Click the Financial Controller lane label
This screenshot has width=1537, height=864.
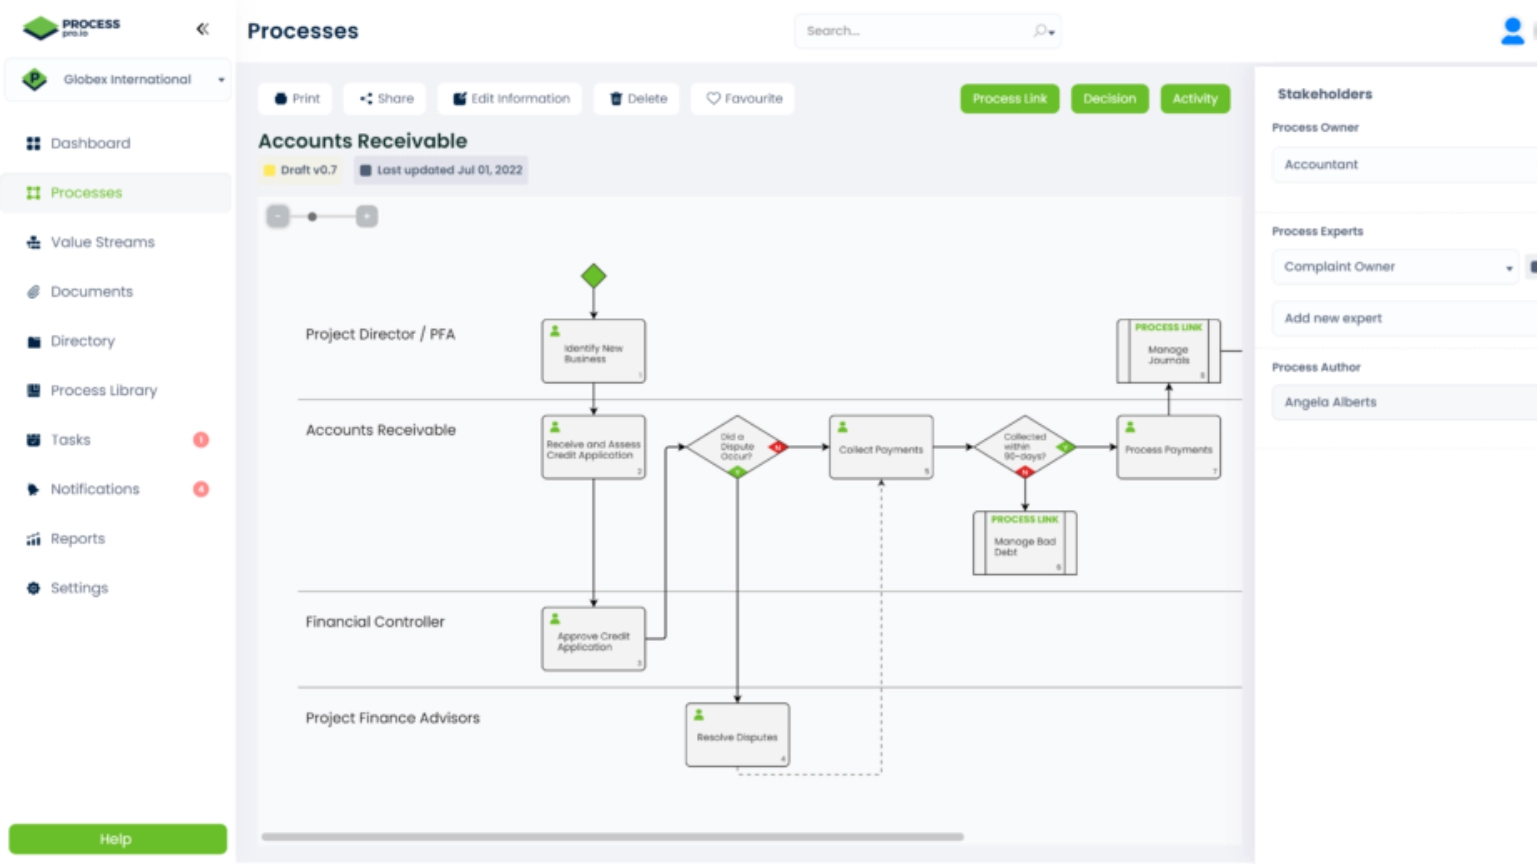point(375,622)
